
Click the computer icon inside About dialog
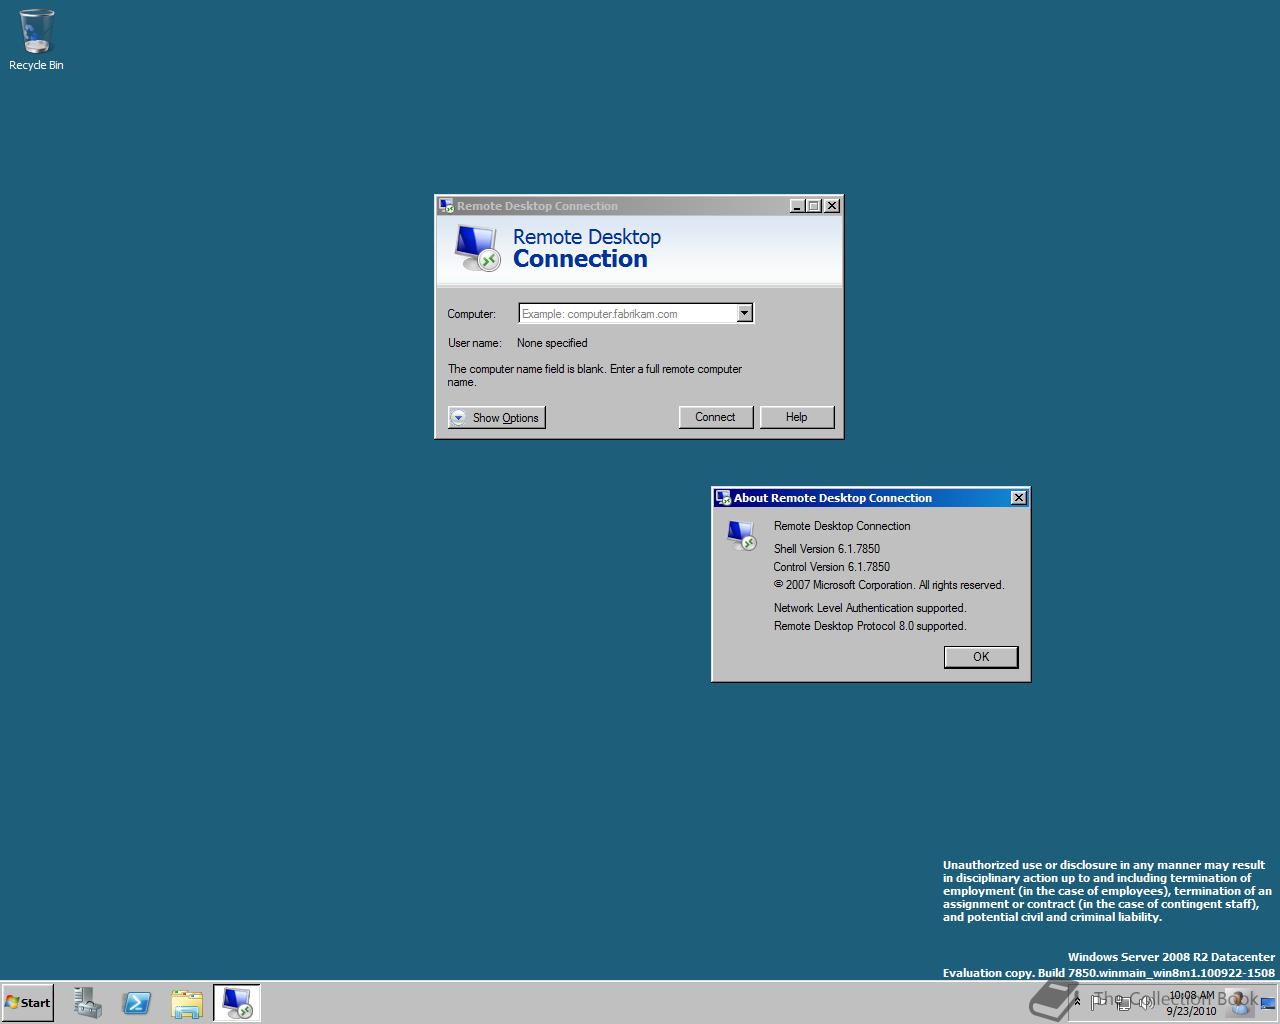[x=742, y=536]
